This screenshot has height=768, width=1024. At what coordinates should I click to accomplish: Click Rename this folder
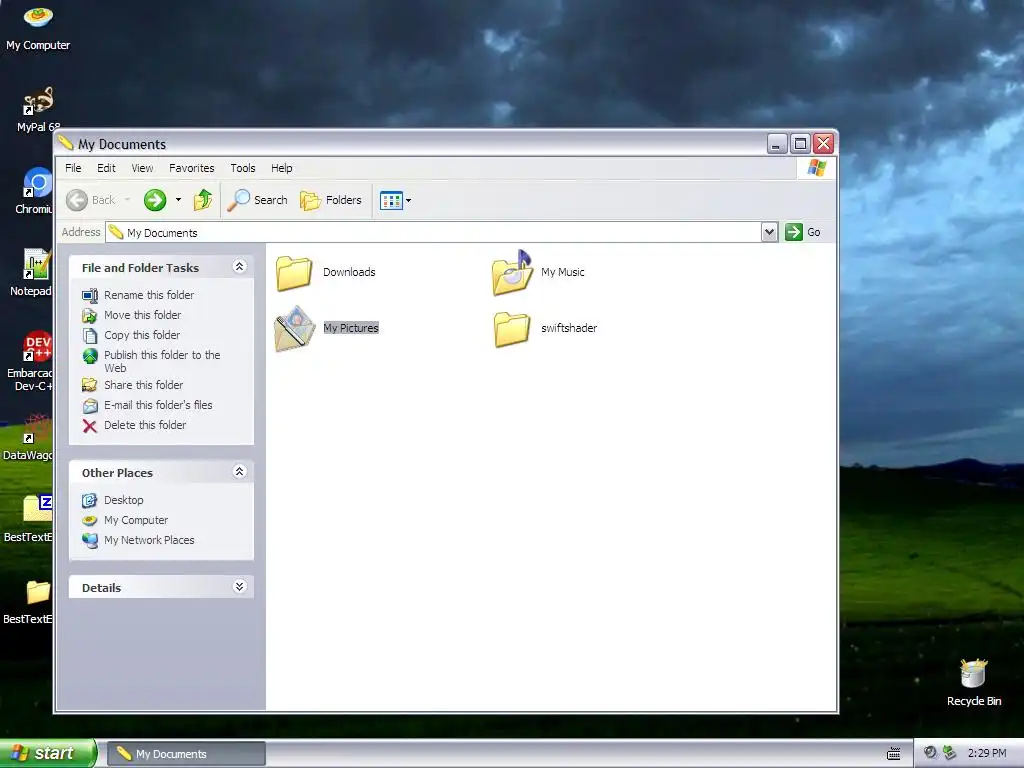(x=149, y=295)
